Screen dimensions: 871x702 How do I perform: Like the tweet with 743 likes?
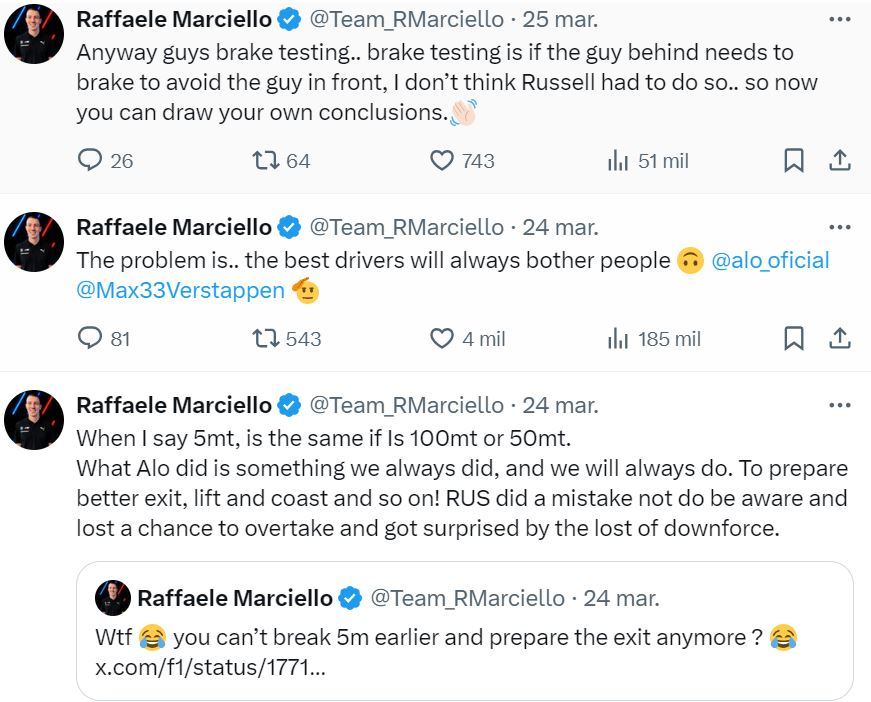[x=442, y=160]
